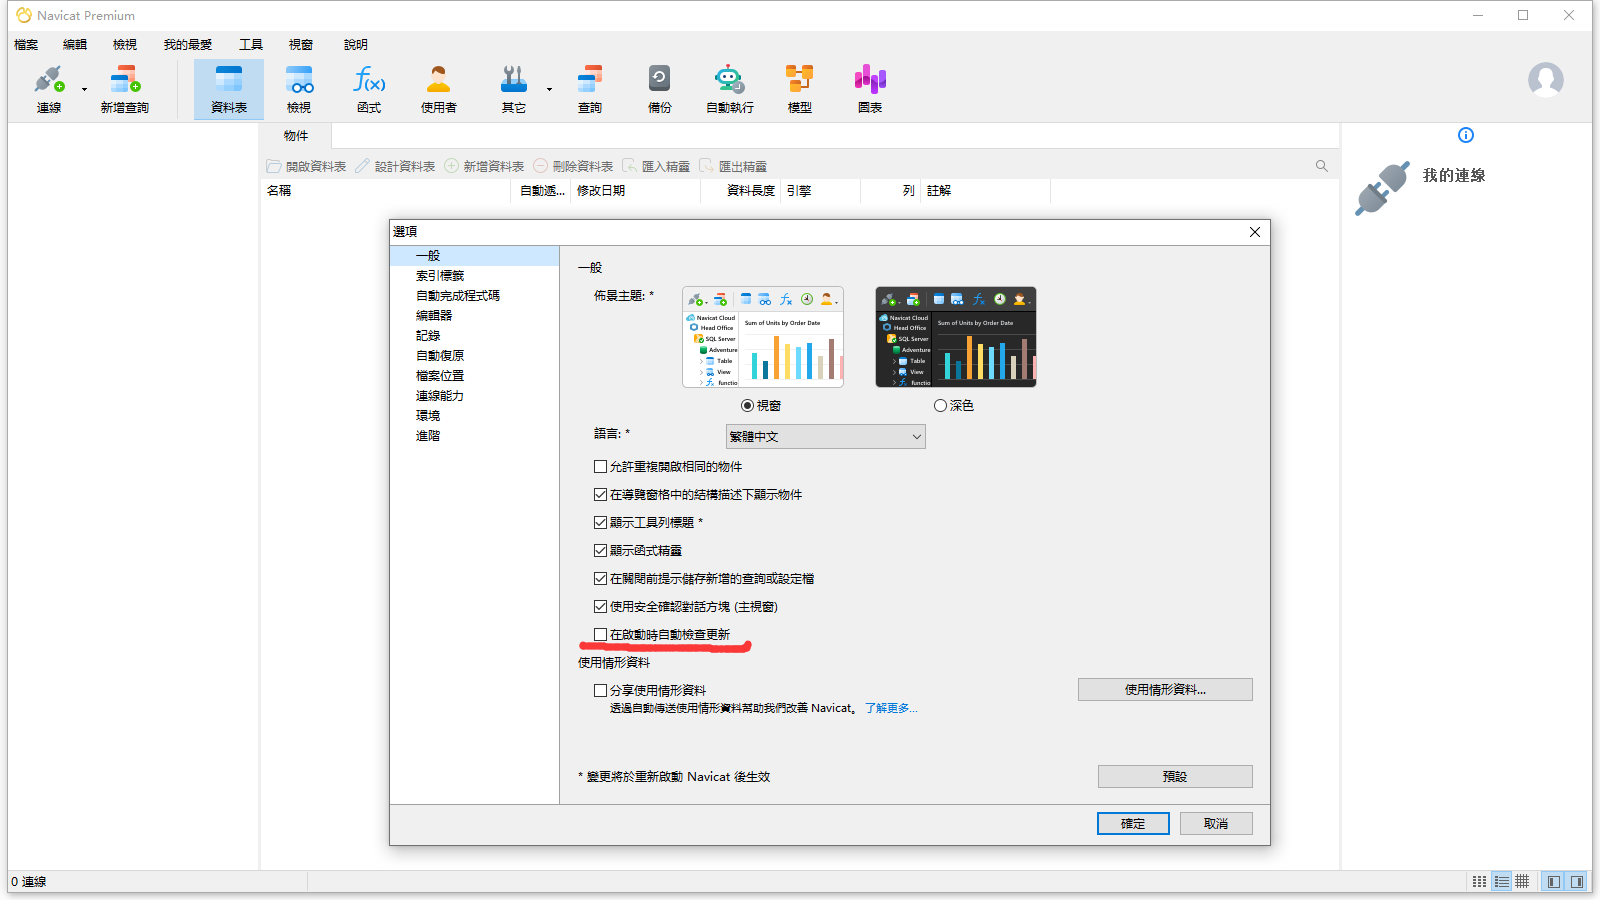This screenshot has width=1600, height=900.
Task: Expand the 連線 toolbar dropdown arrow
Action: [84, 89]
